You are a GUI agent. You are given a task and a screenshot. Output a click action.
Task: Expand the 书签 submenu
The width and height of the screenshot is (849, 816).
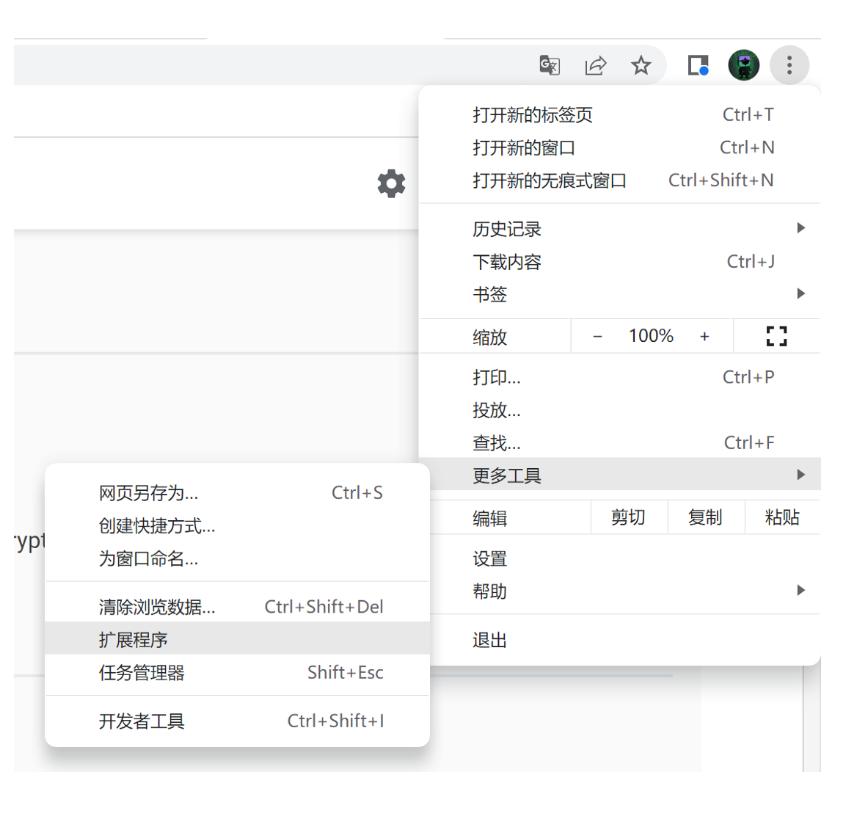point(620,295)
